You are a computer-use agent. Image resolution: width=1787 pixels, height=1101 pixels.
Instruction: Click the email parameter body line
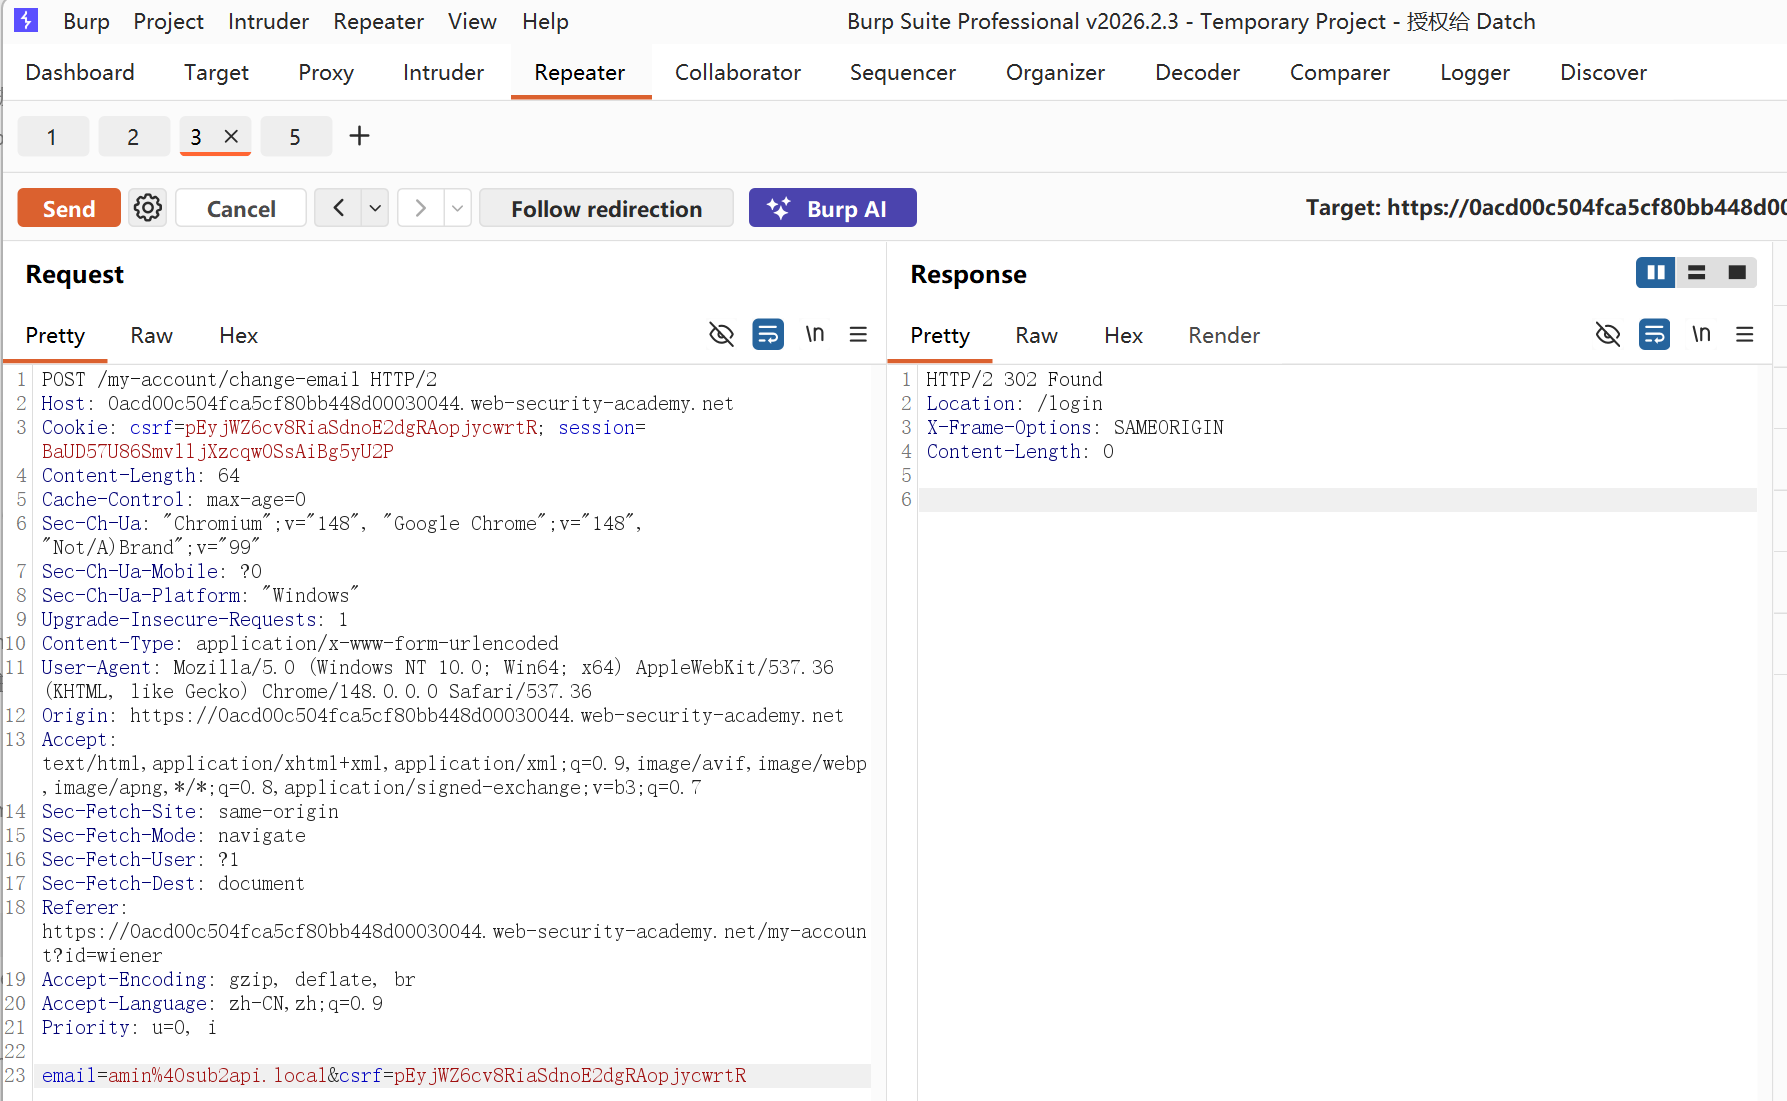[394, 1075]
